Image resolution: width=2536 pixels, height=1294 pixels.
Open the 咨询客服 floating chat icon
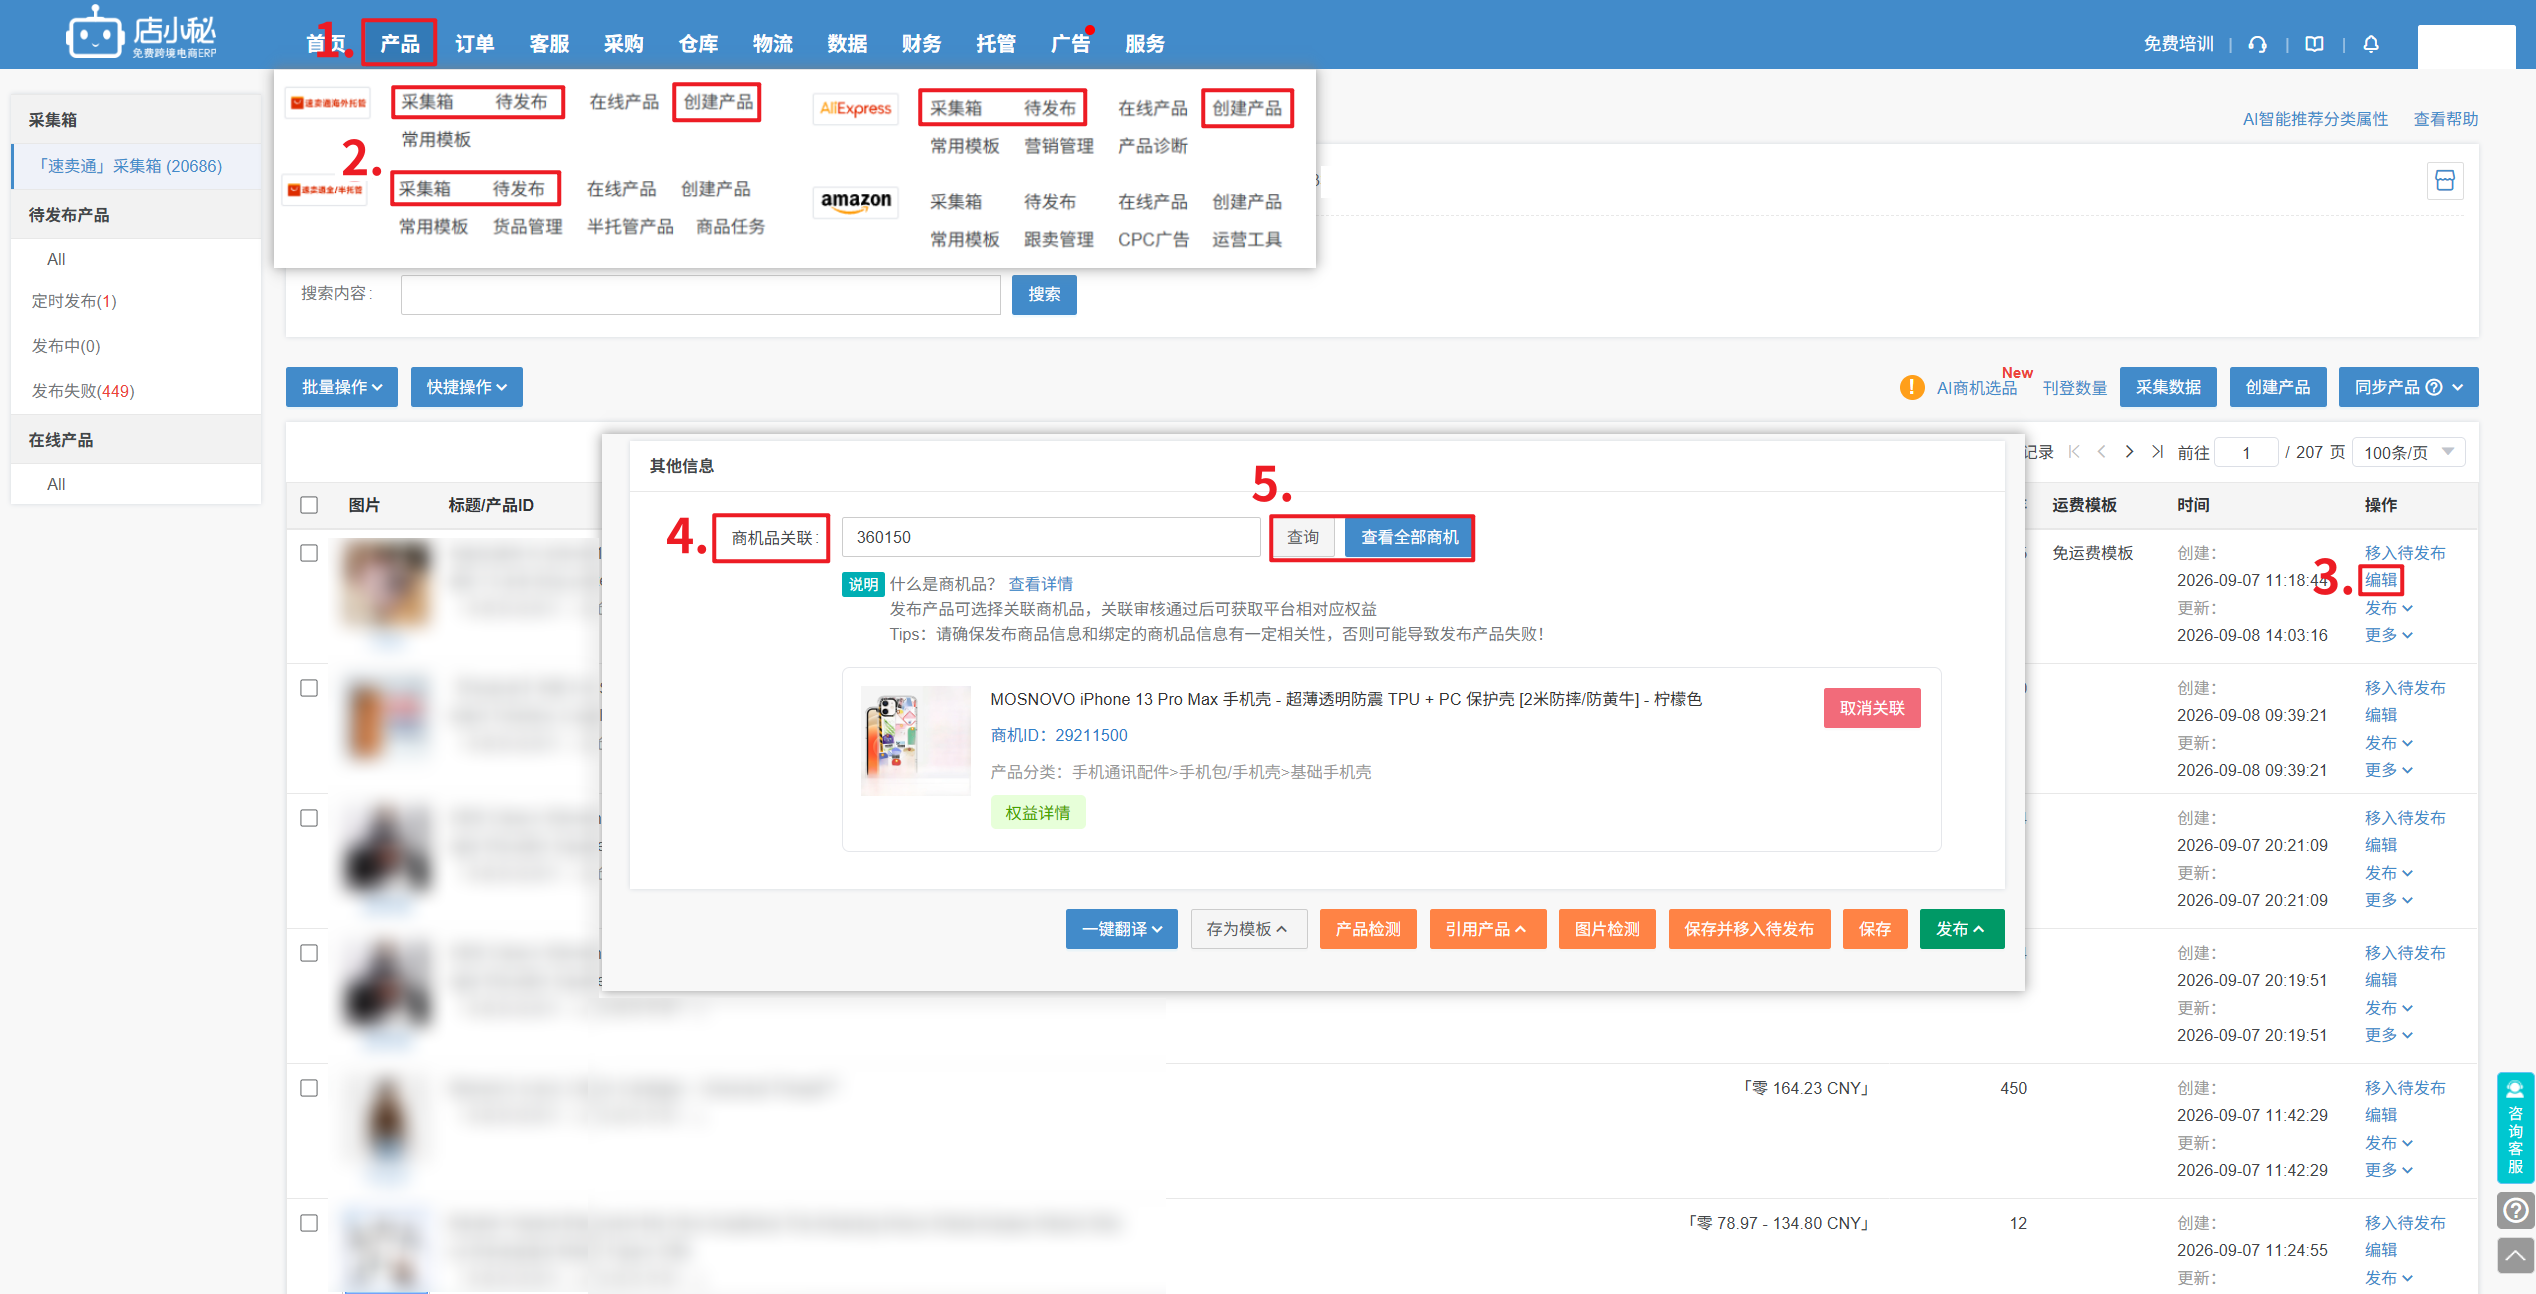click(x=2515, y=1127)
